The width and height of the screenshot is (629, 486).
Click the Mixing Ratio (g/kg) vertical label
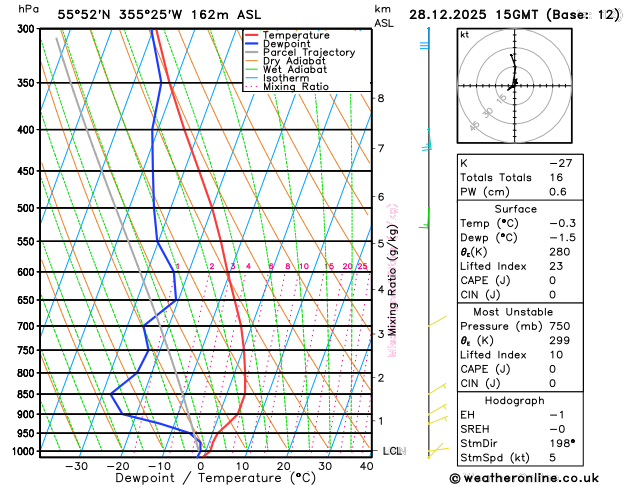tap(393, 280)
